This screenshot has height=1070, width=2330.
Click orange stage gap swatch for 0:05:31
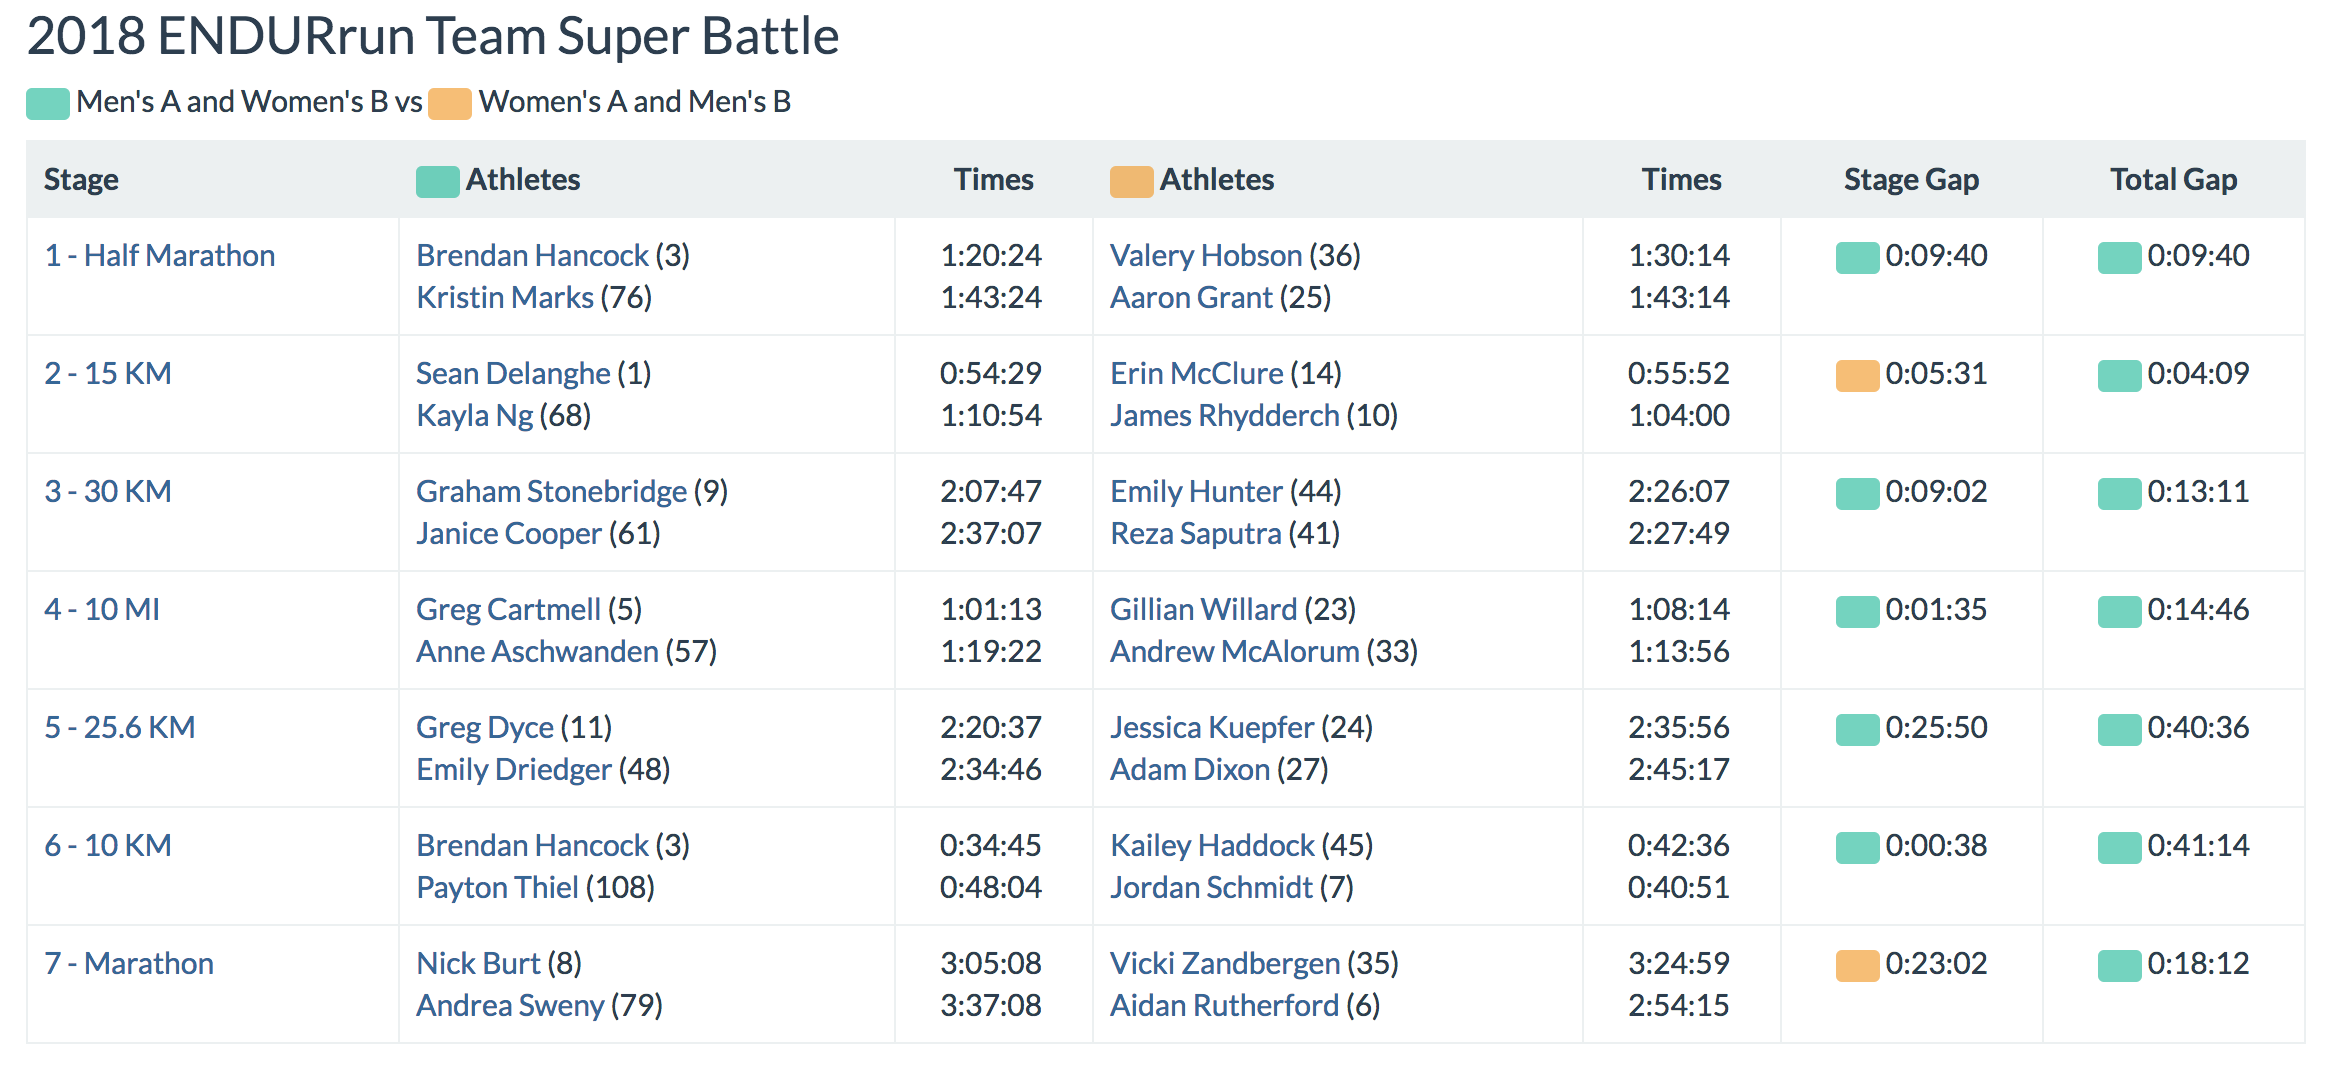(x=1857, y=376)
